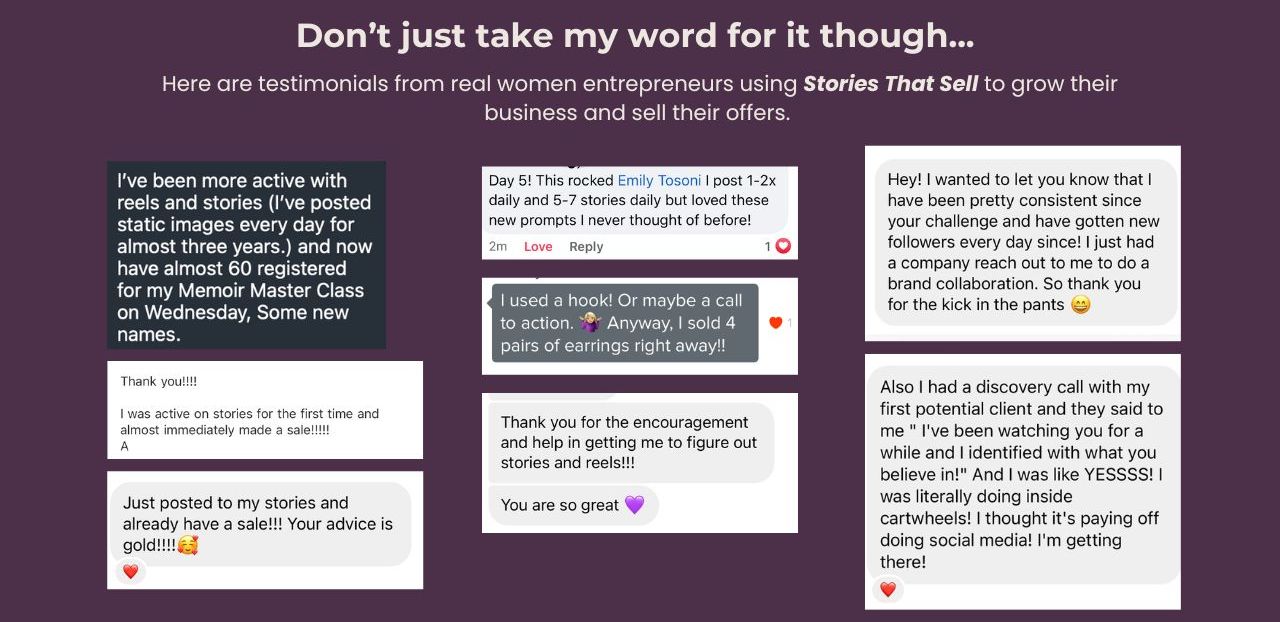Screen dimensions: 1280x622
Task: Click the bold 'Stories That Sell' text
Action: click(x=891, y=84)
